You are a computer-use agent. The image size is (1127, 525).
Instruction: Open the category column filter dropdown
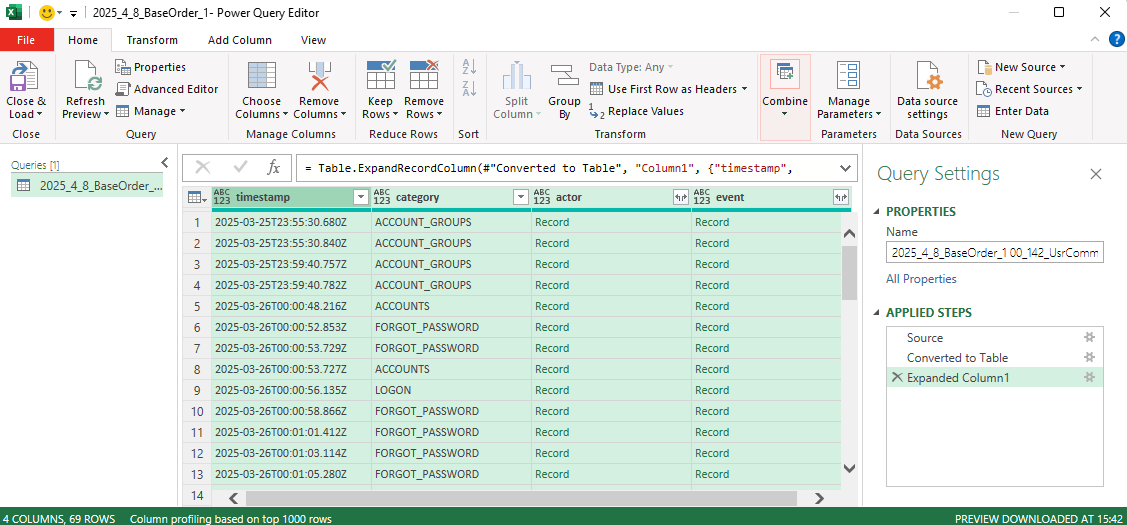[520, 197]
